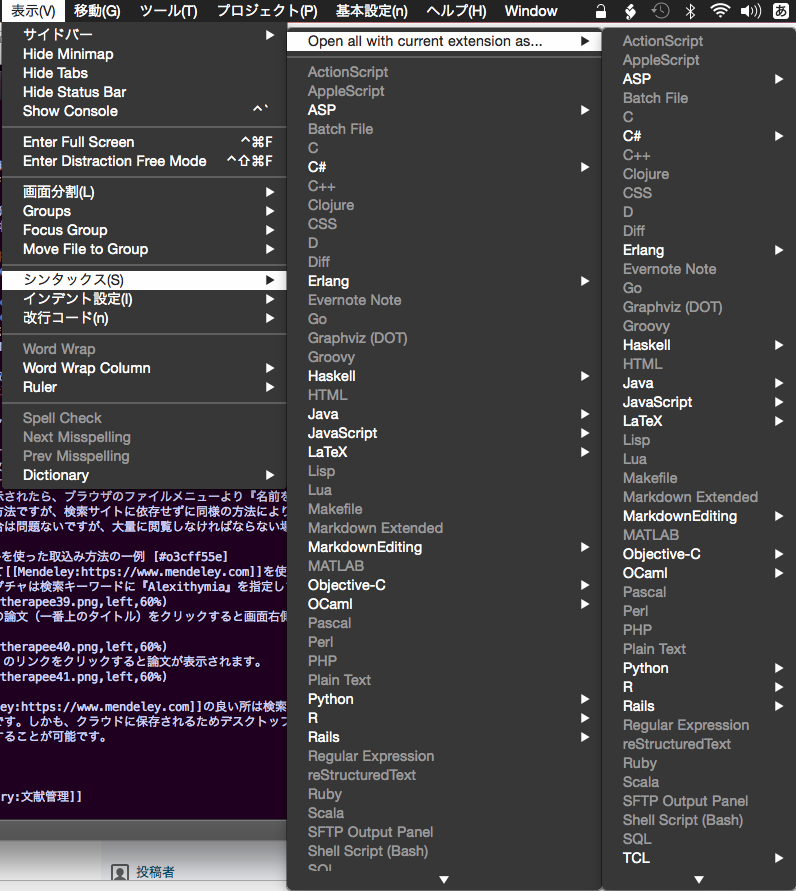
Task: Choose AppleScript in the rightmost submenu
Action: pos(699,60)
